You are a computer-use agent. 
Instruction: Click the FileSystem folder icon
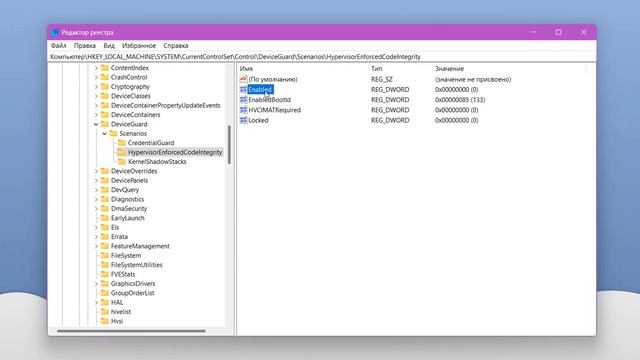105,256
